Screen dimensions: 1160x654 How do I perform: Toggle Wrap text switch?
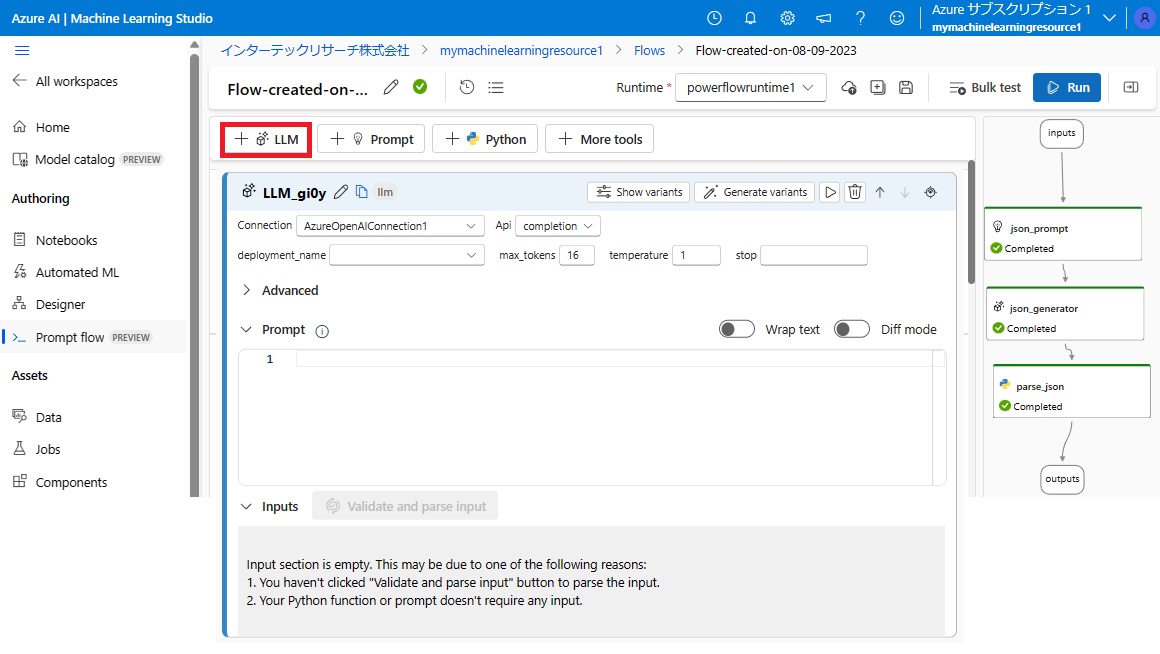point(737,329)
